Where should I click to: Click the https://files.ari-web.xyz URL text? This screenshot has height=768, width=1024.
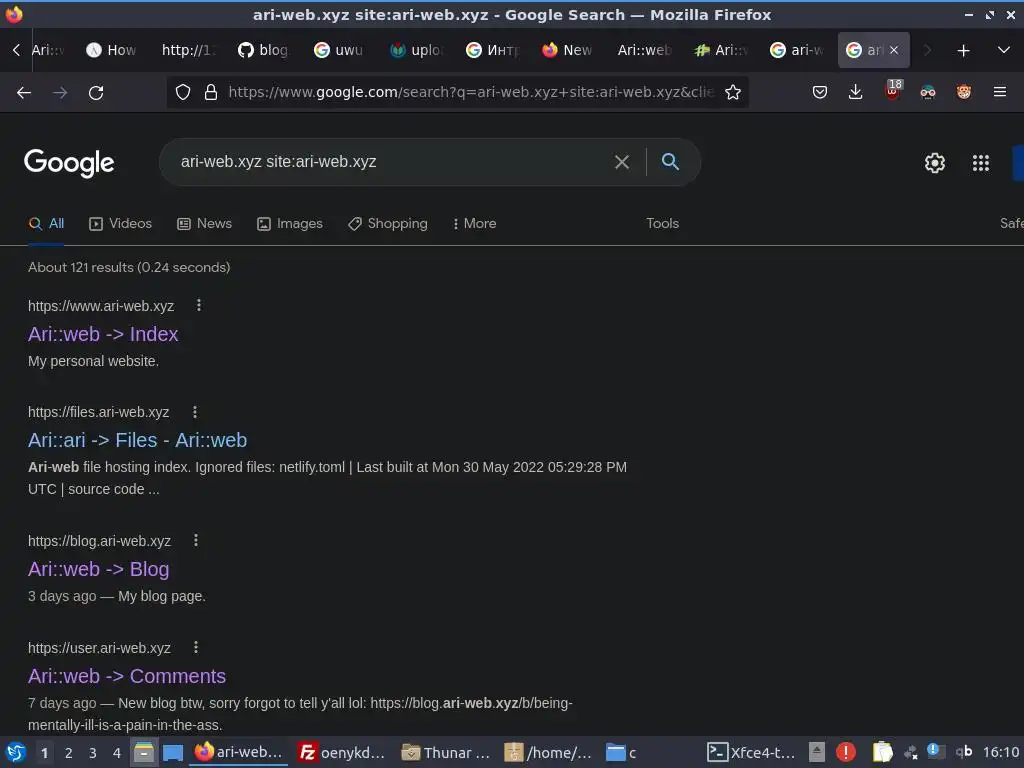99,412
